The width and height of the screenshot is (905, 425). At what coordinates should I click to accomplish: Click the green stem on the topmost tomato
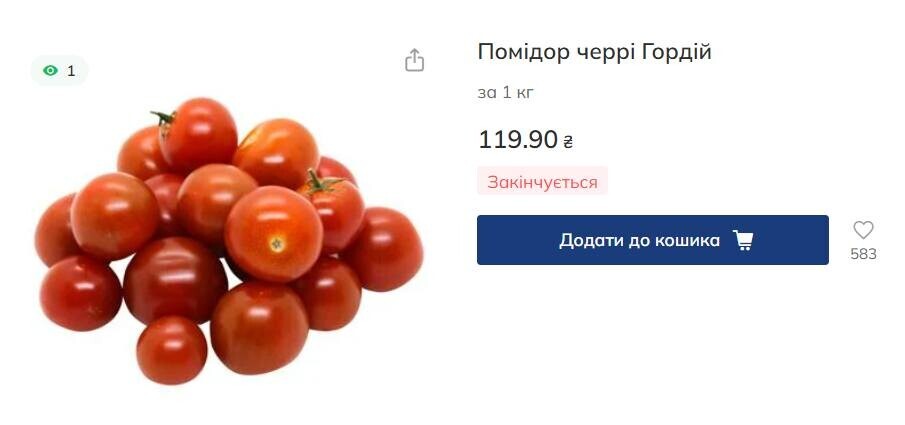tap(163, 118)
